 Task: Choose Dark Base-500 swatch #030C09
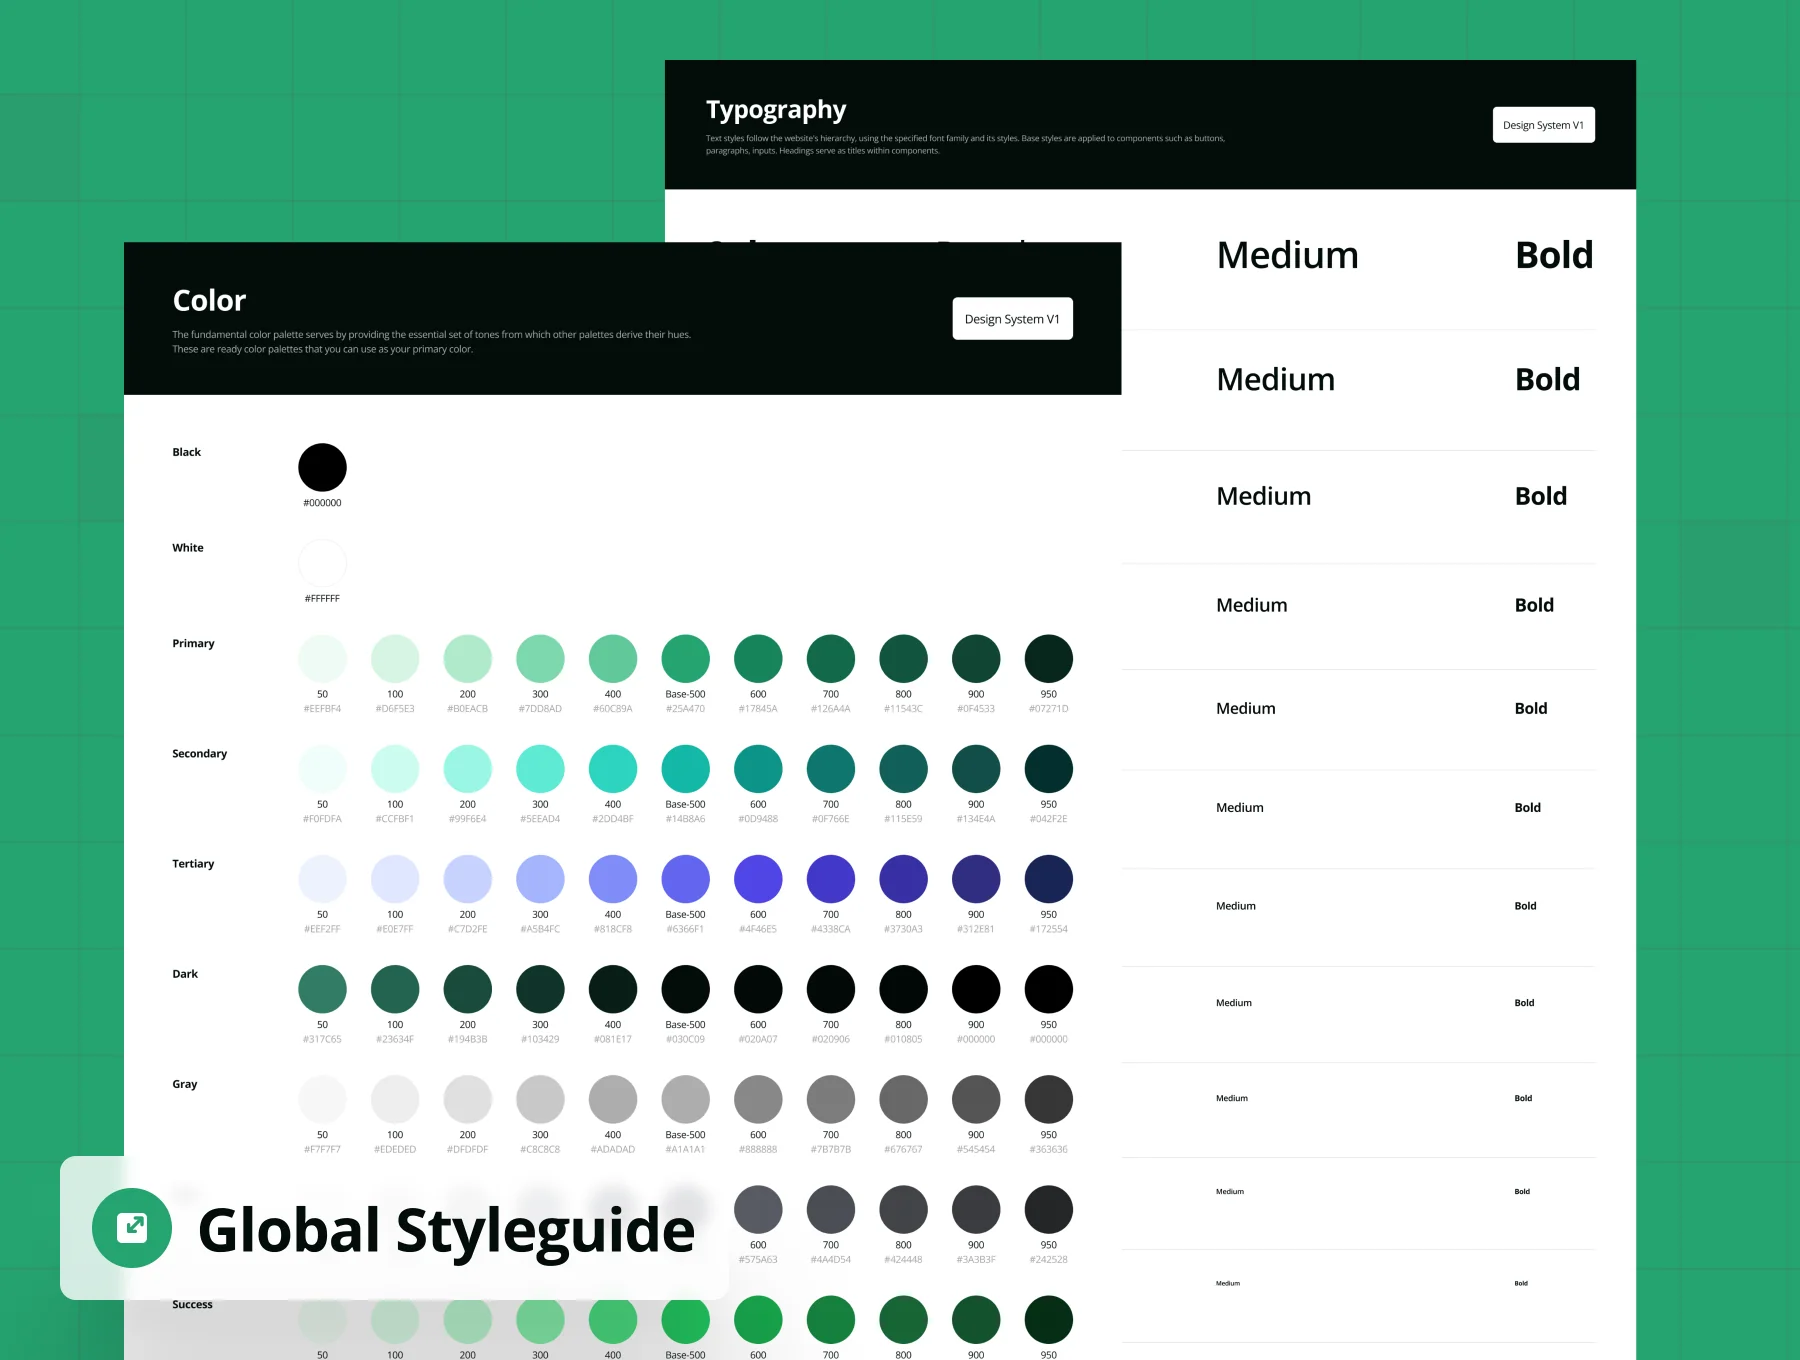tap(685, 989)
